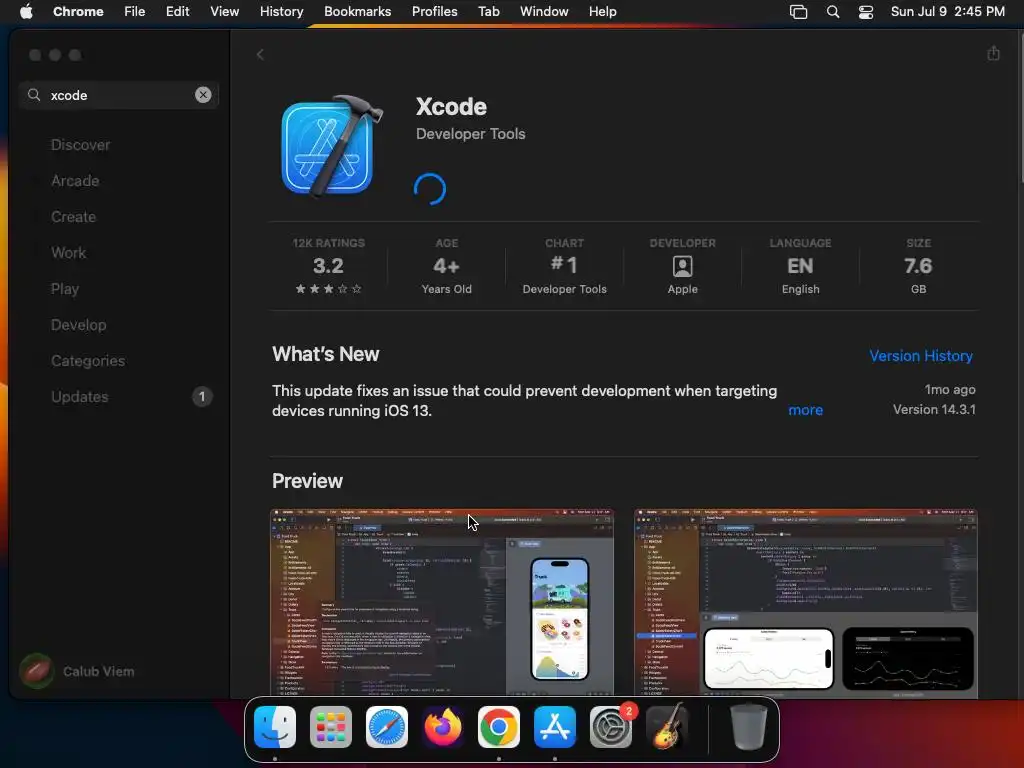Launch Safari from the Dock
Image resolution: width=1024 pixels, height=768 pixels.
(387, 727)
